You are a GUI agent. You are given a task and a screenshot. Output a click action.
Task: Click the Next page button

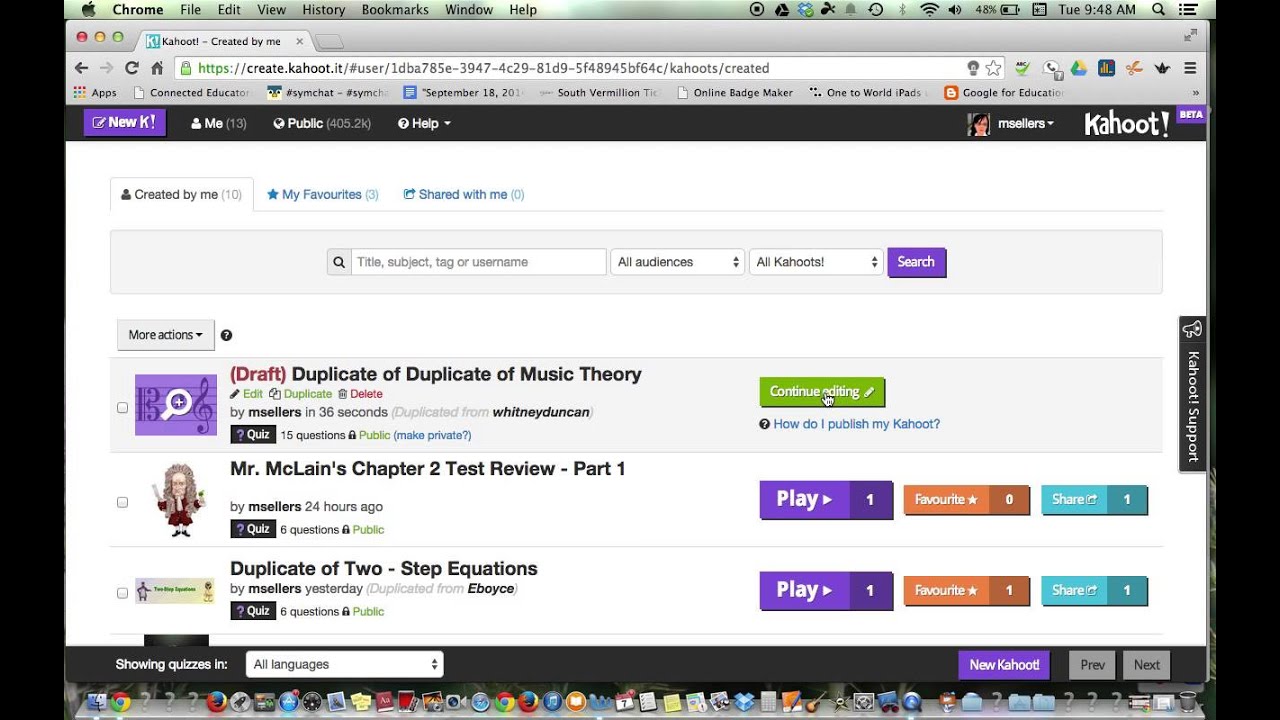[1147, 665]
